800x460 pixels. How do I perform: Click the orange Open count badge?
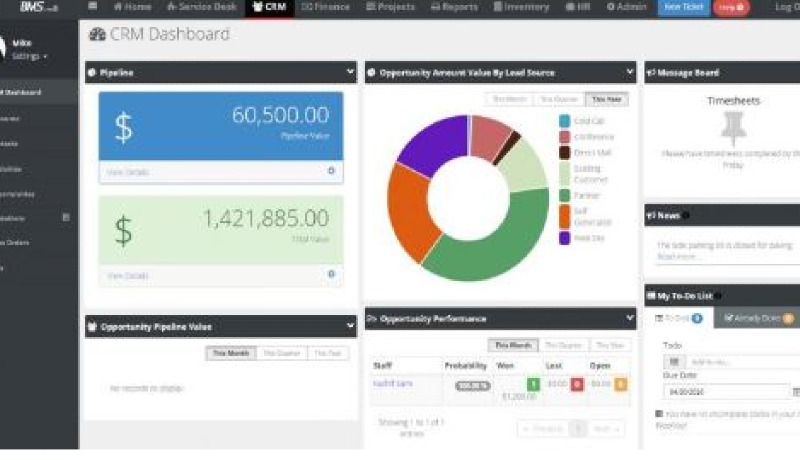pyautogui.click(x=620, y=384)
